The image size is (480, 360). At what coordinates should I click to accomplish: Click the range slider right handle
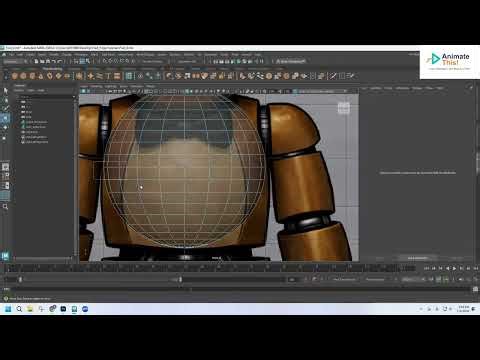(x=180, y=279)
